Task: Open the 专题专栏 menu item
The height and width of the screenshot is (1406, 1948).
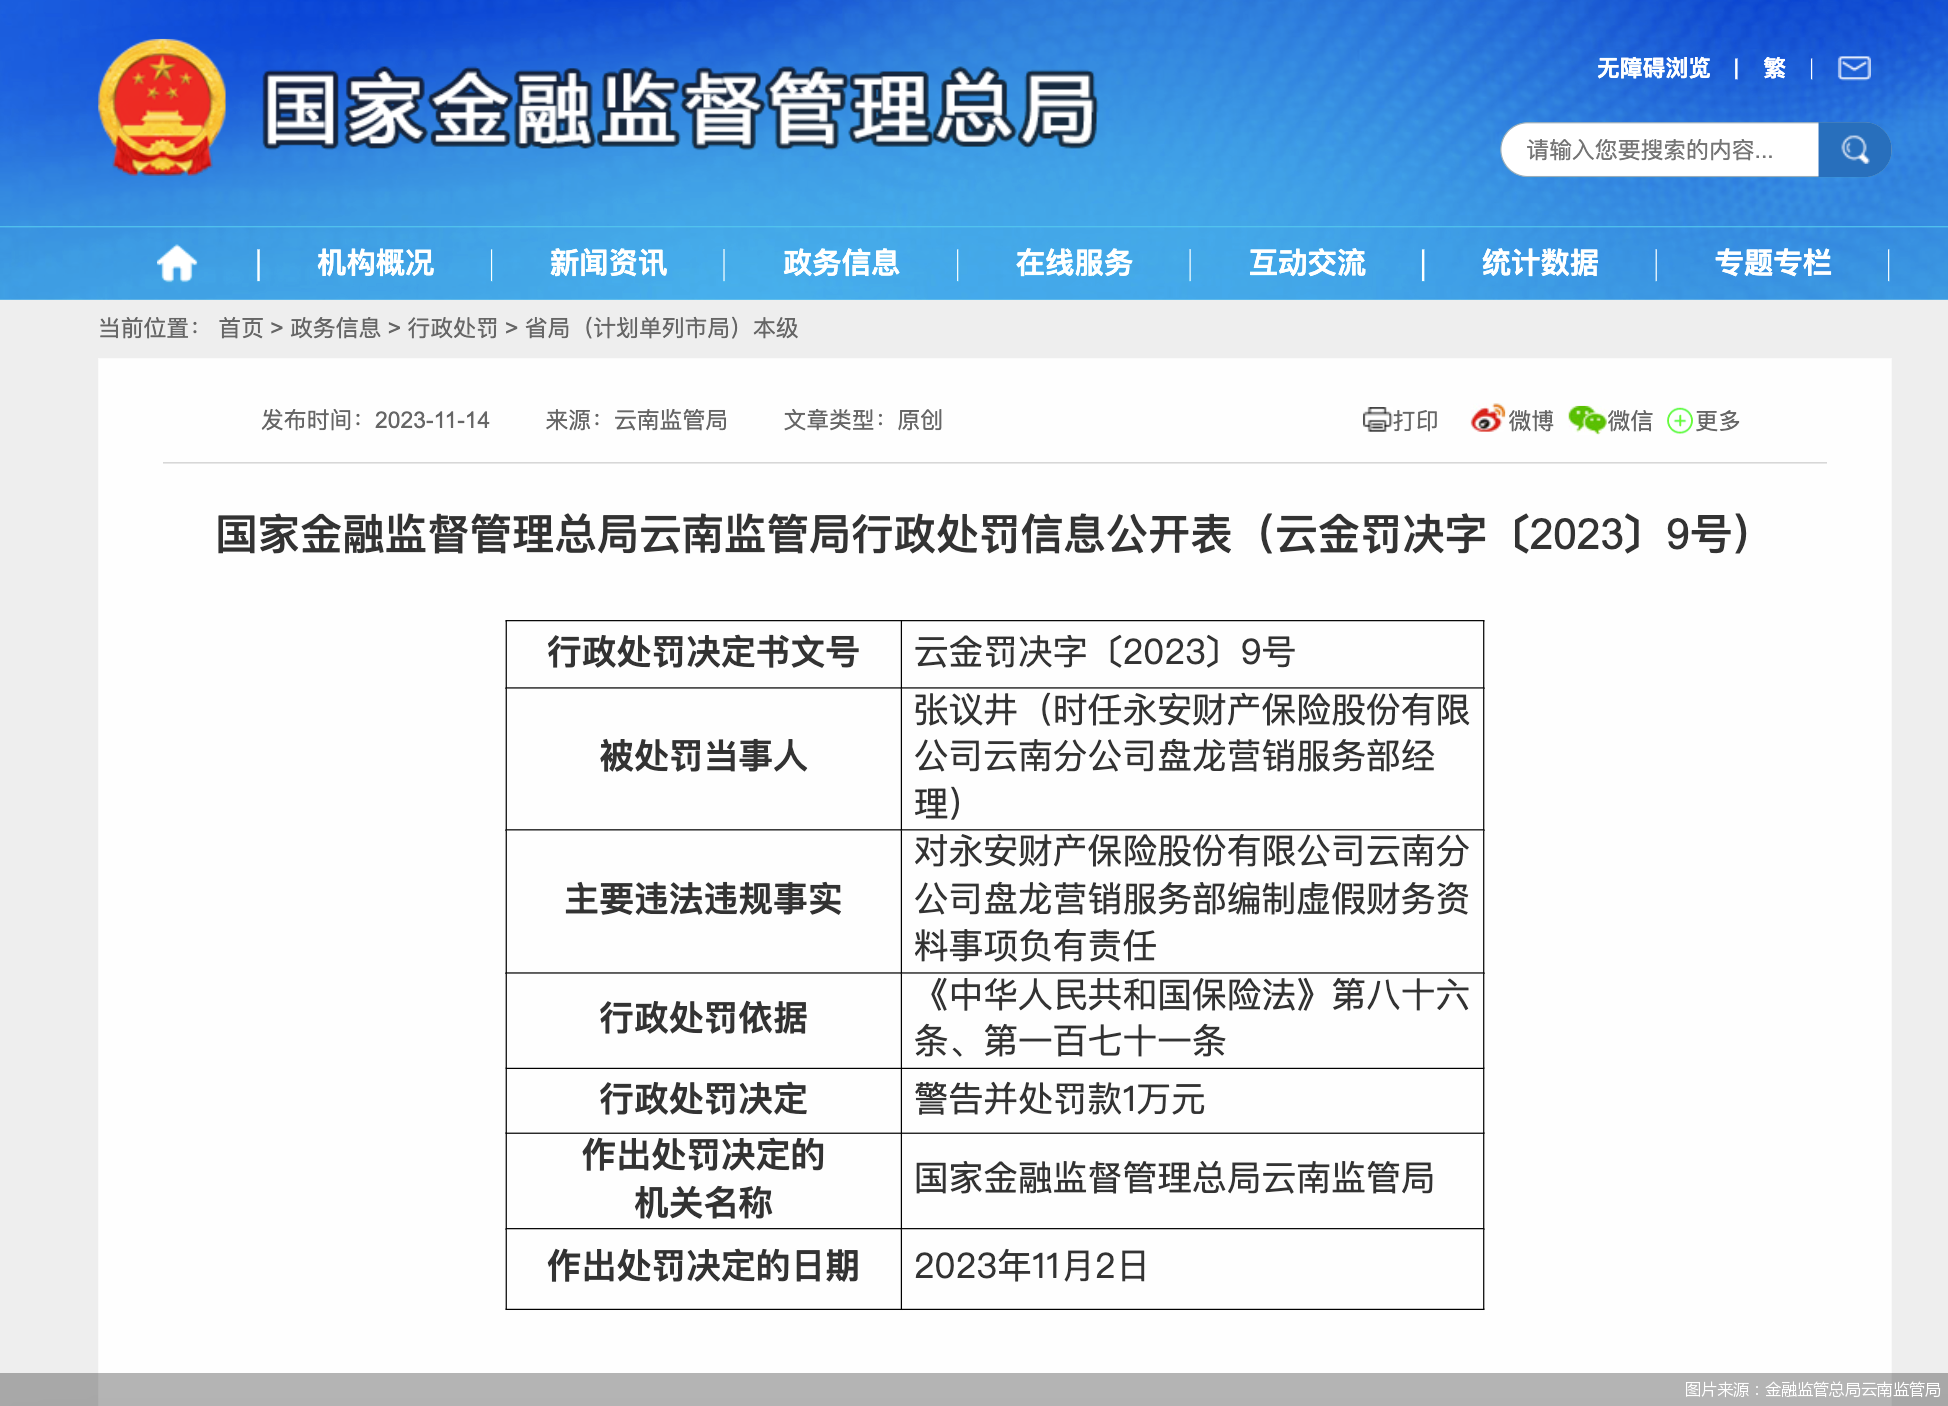Action: tap(1773, 262)
